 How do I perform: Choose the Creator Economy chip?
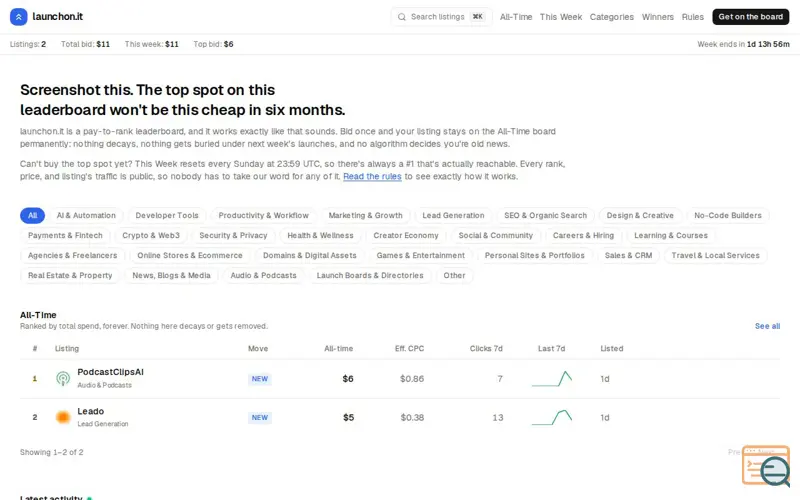click(406, 235)
